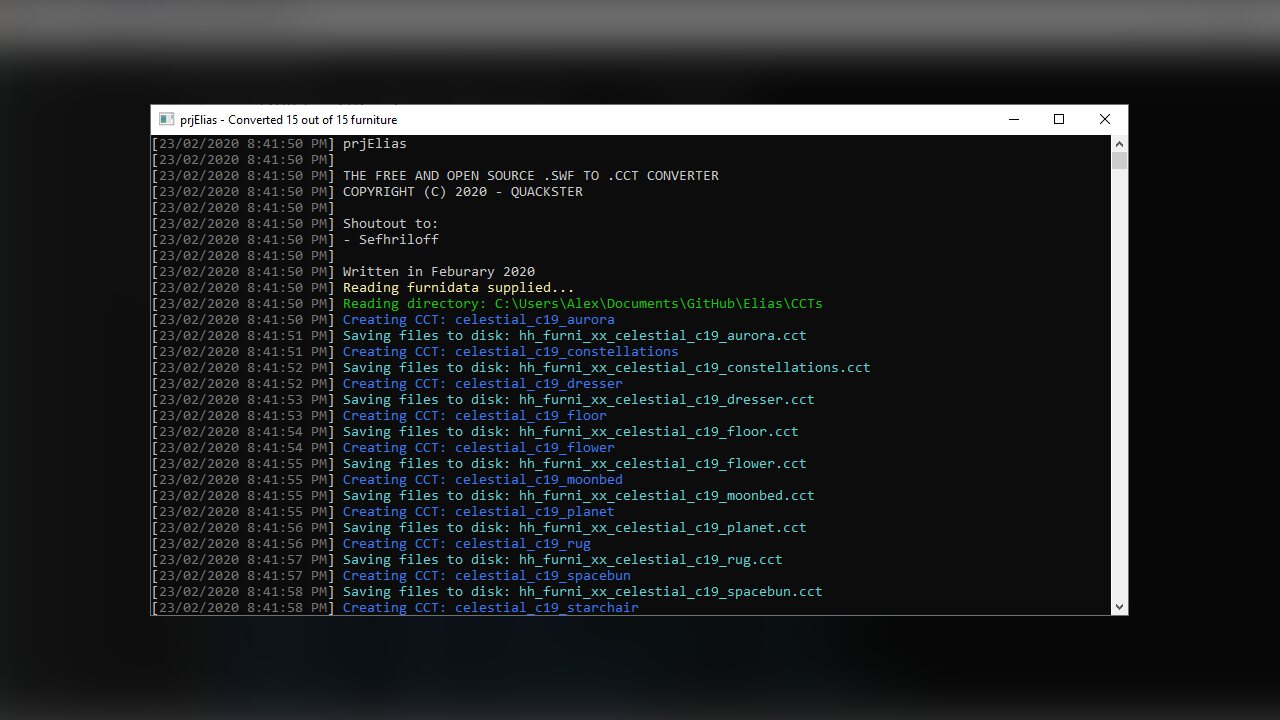Click 'Creating CCT: celestial_c19_aurora' line
This screenshot has width=1280, height=720.
[479, 319]
